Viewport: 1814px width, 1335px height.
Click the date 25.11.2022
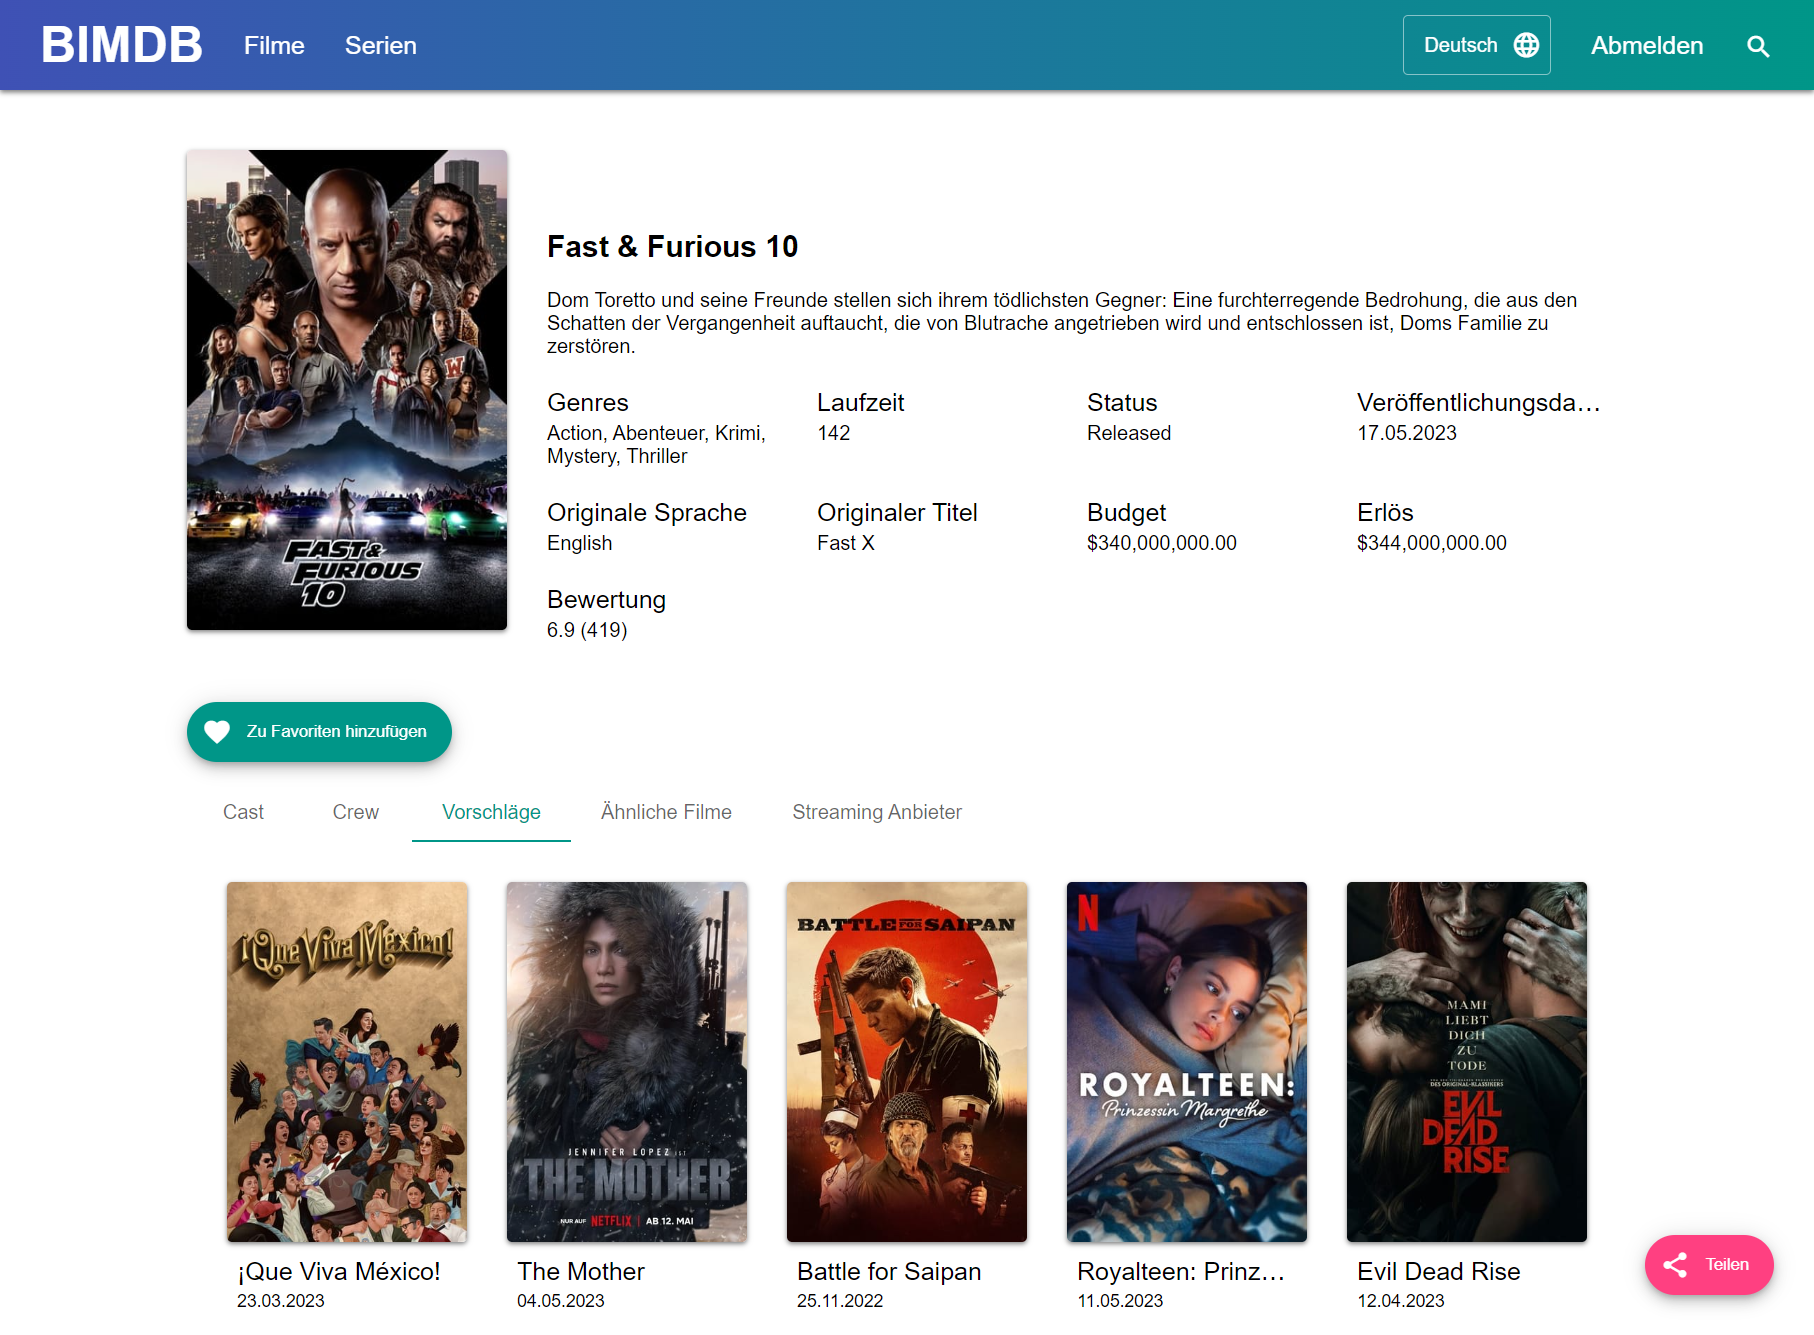click(840, 1301)
